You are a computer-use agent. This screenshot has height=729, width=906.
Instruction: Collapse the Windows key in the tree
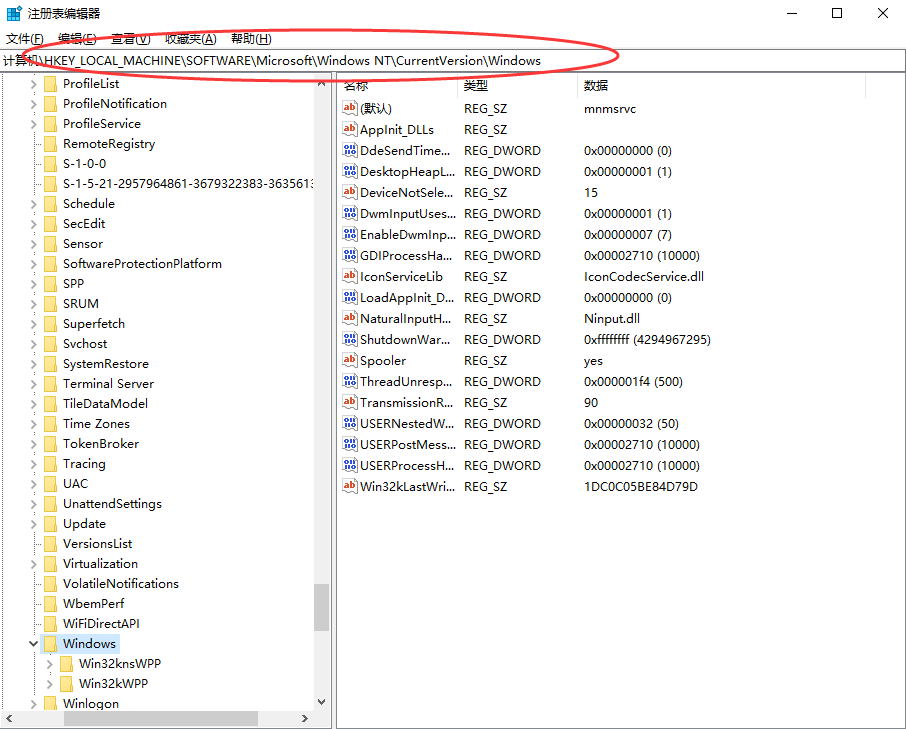pyautogui.click(x=34, y=644)
